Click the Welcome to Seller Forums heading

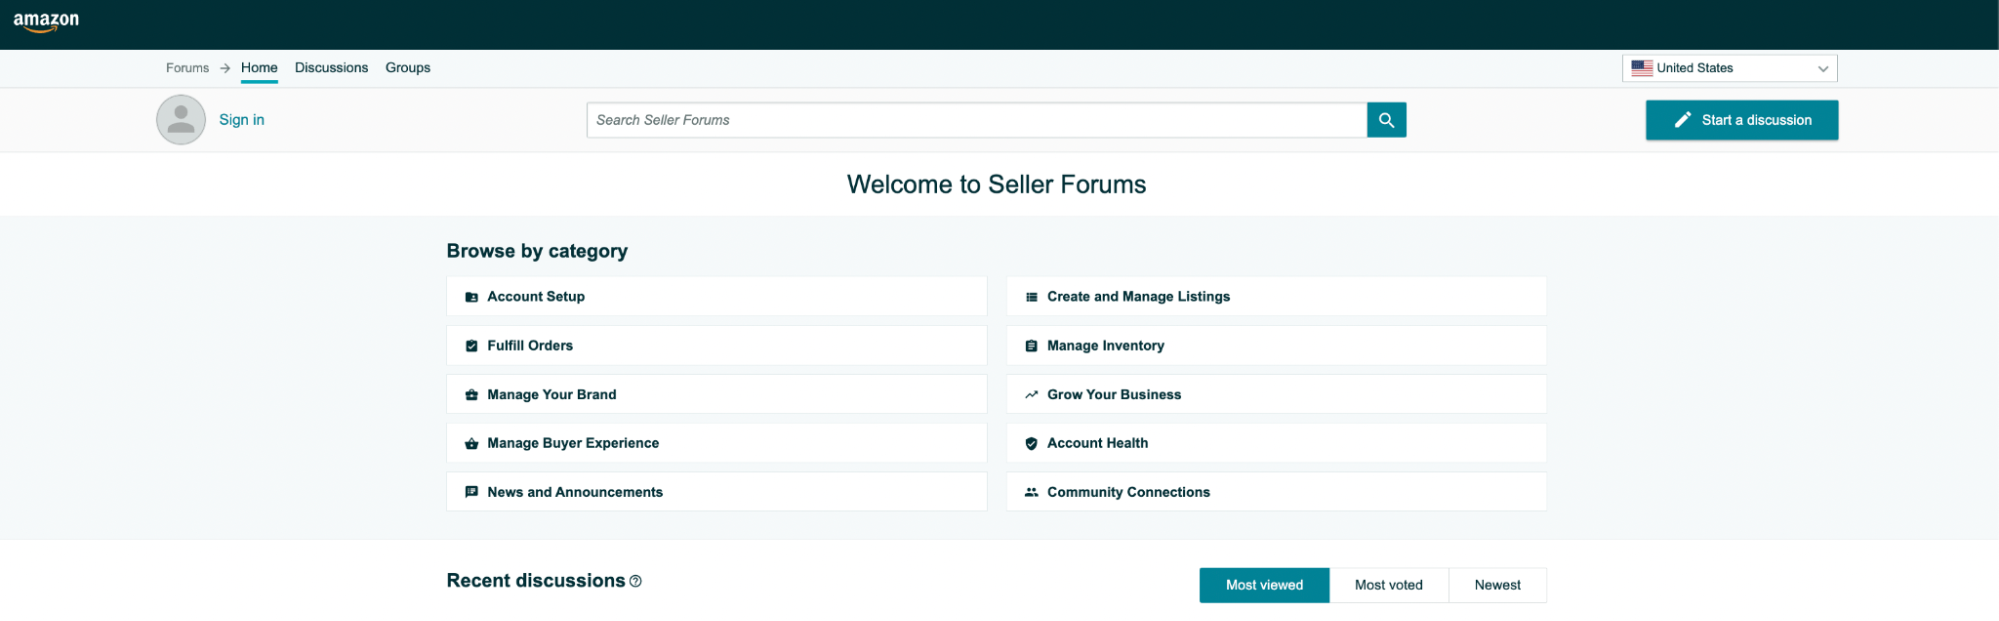click(x=996, y=185)
